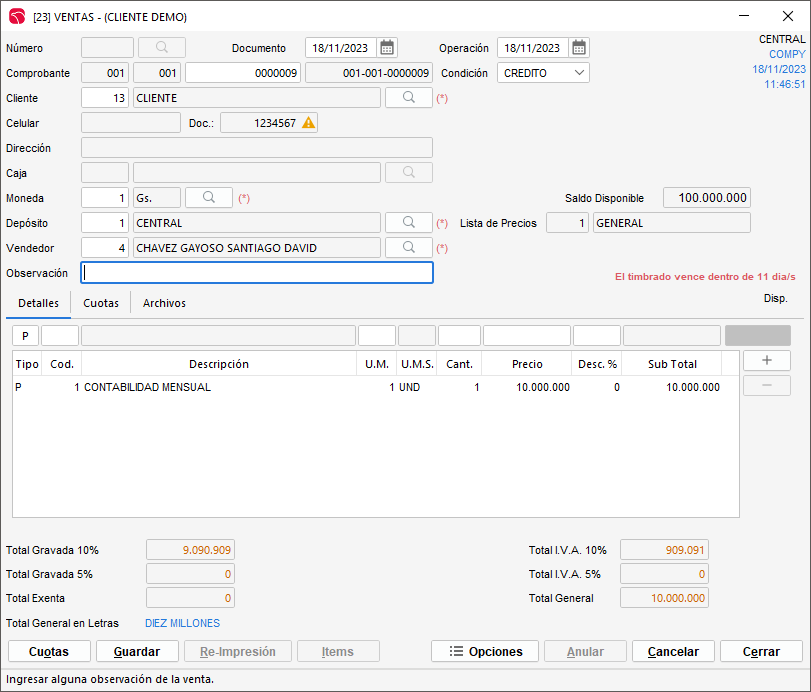
Task: Switch to the Cuotas tab
Action: tap(101, 303)
